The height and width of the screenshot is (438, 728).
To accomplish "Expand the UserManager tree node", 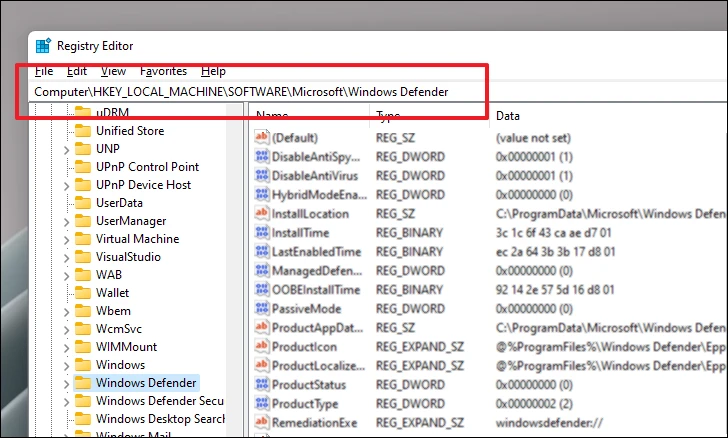I will pyautogui.click(x=66, y=222).
